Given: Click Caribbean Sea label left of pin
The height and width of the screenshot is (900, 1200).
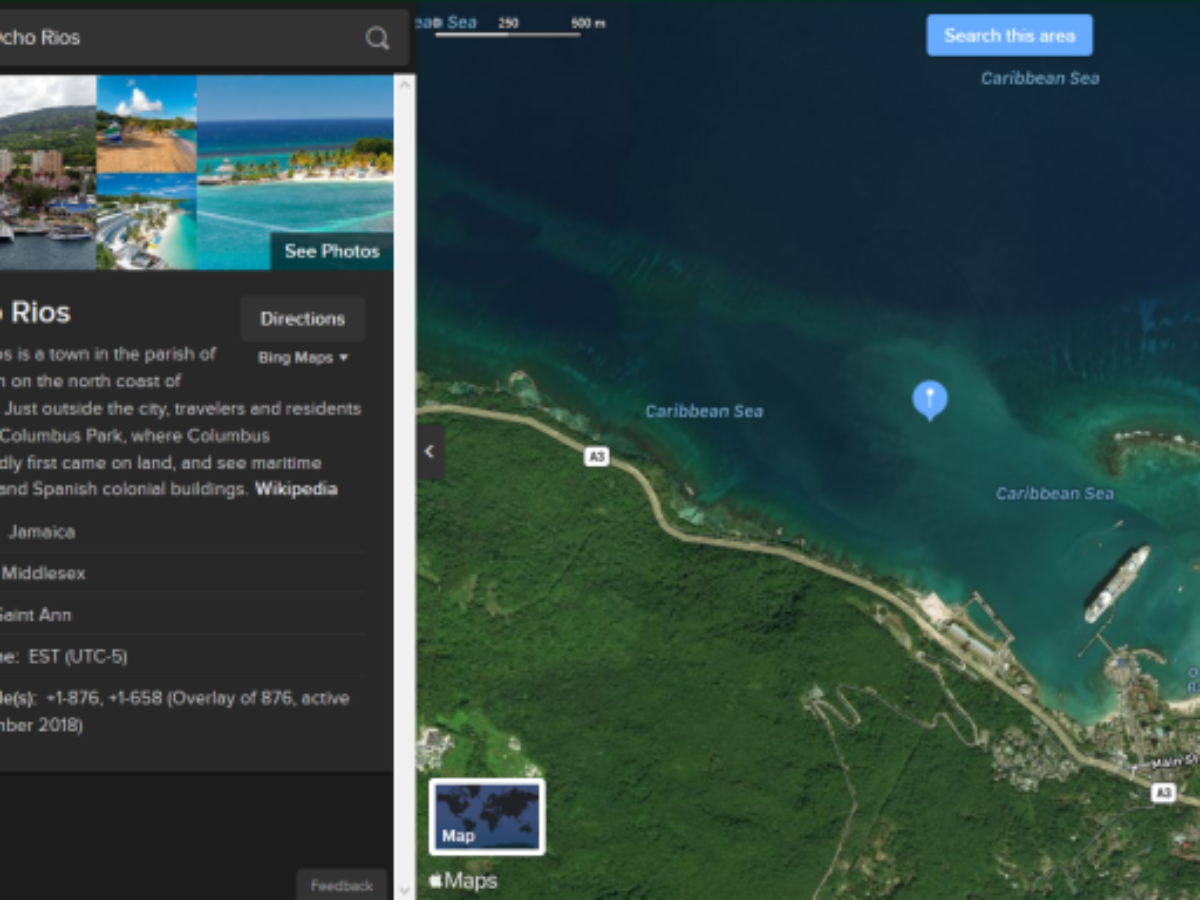Looking at the screenshot, I should coord(704,411).
